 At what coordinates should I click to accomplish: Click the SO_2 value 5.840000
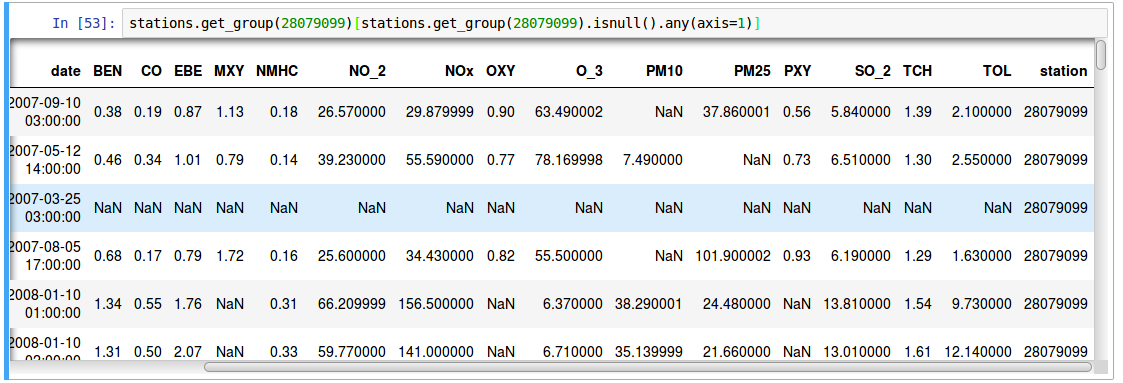pyautogui.click(x=862, y=112)
